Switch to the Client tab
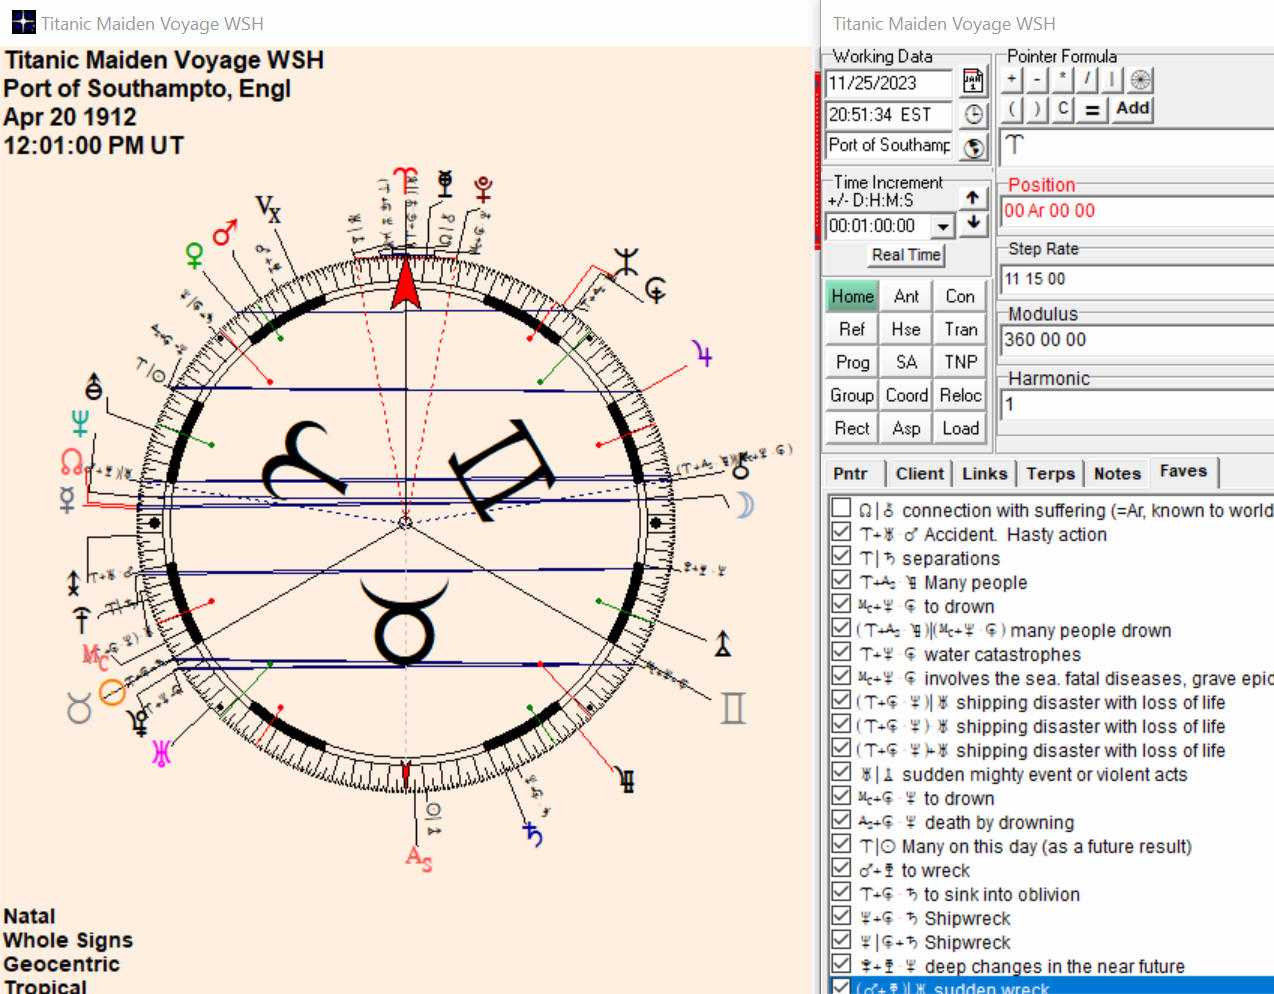 click(920, 474)
